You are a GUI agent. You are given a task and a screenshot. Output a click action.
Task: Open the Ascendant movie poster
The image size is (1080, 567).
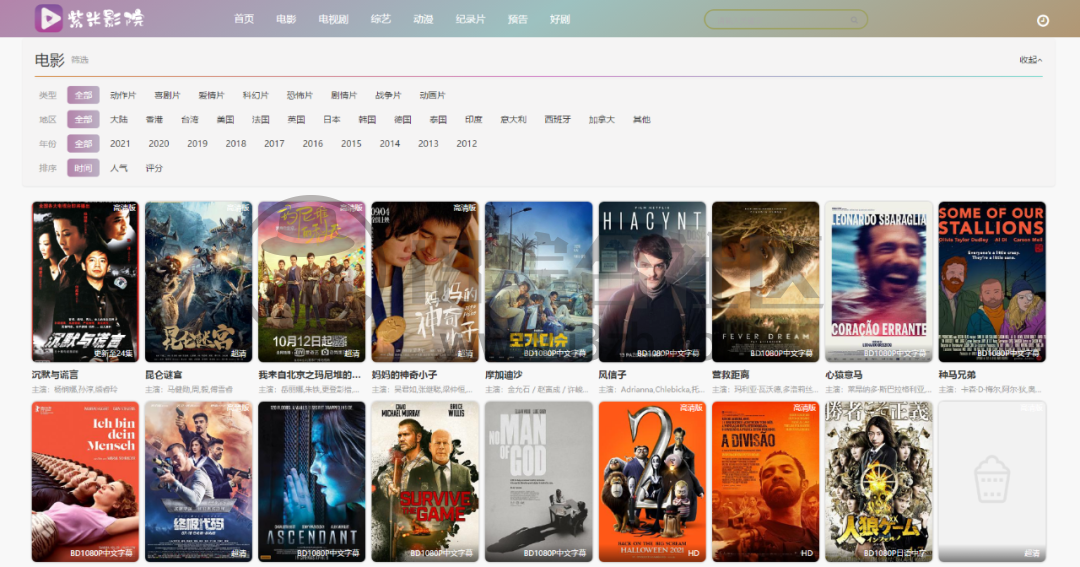312,482
